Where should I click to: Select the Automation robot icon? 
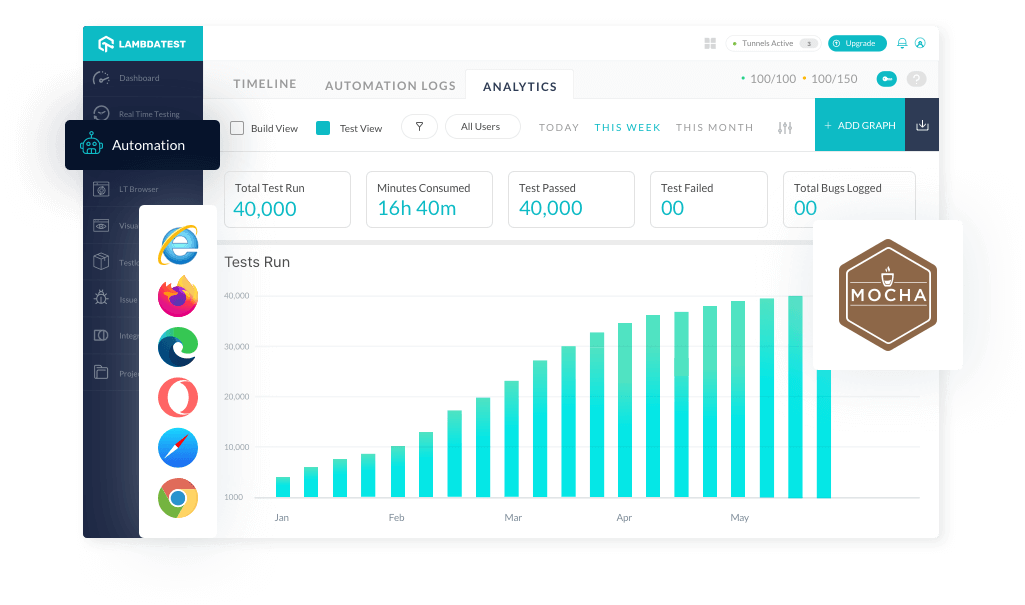92,144
